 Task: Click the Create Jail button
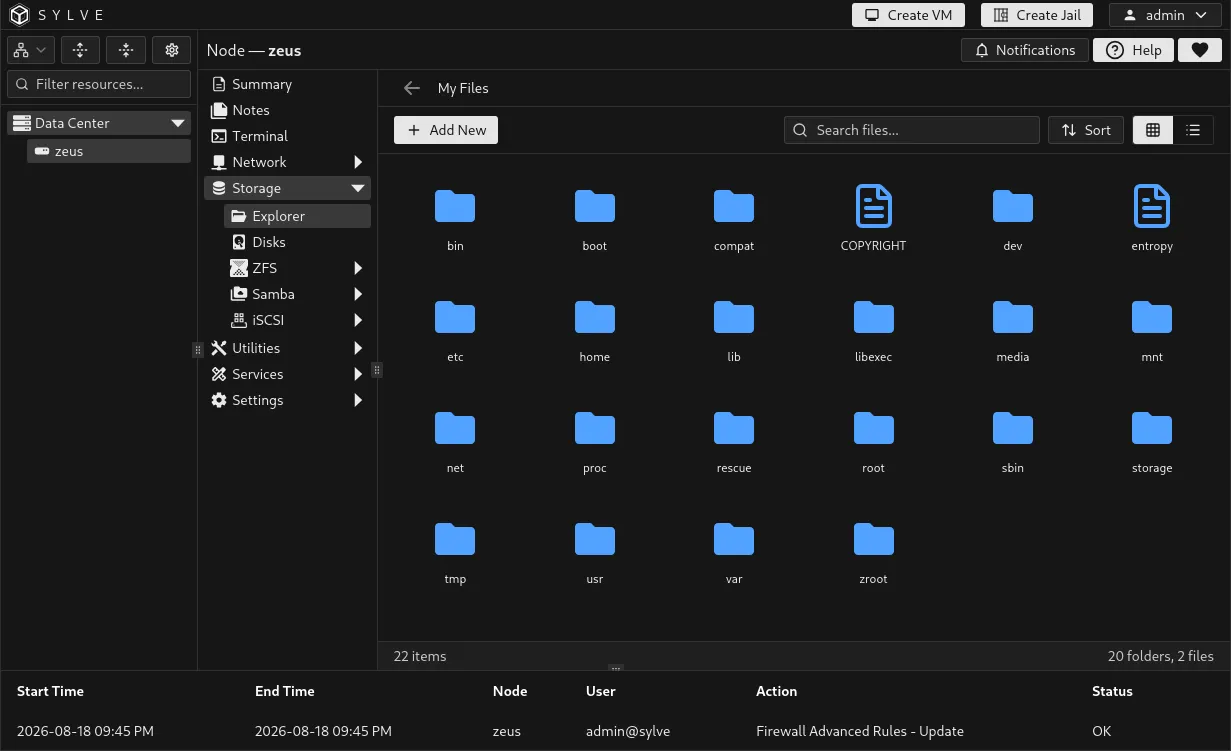coord(1037,15)
